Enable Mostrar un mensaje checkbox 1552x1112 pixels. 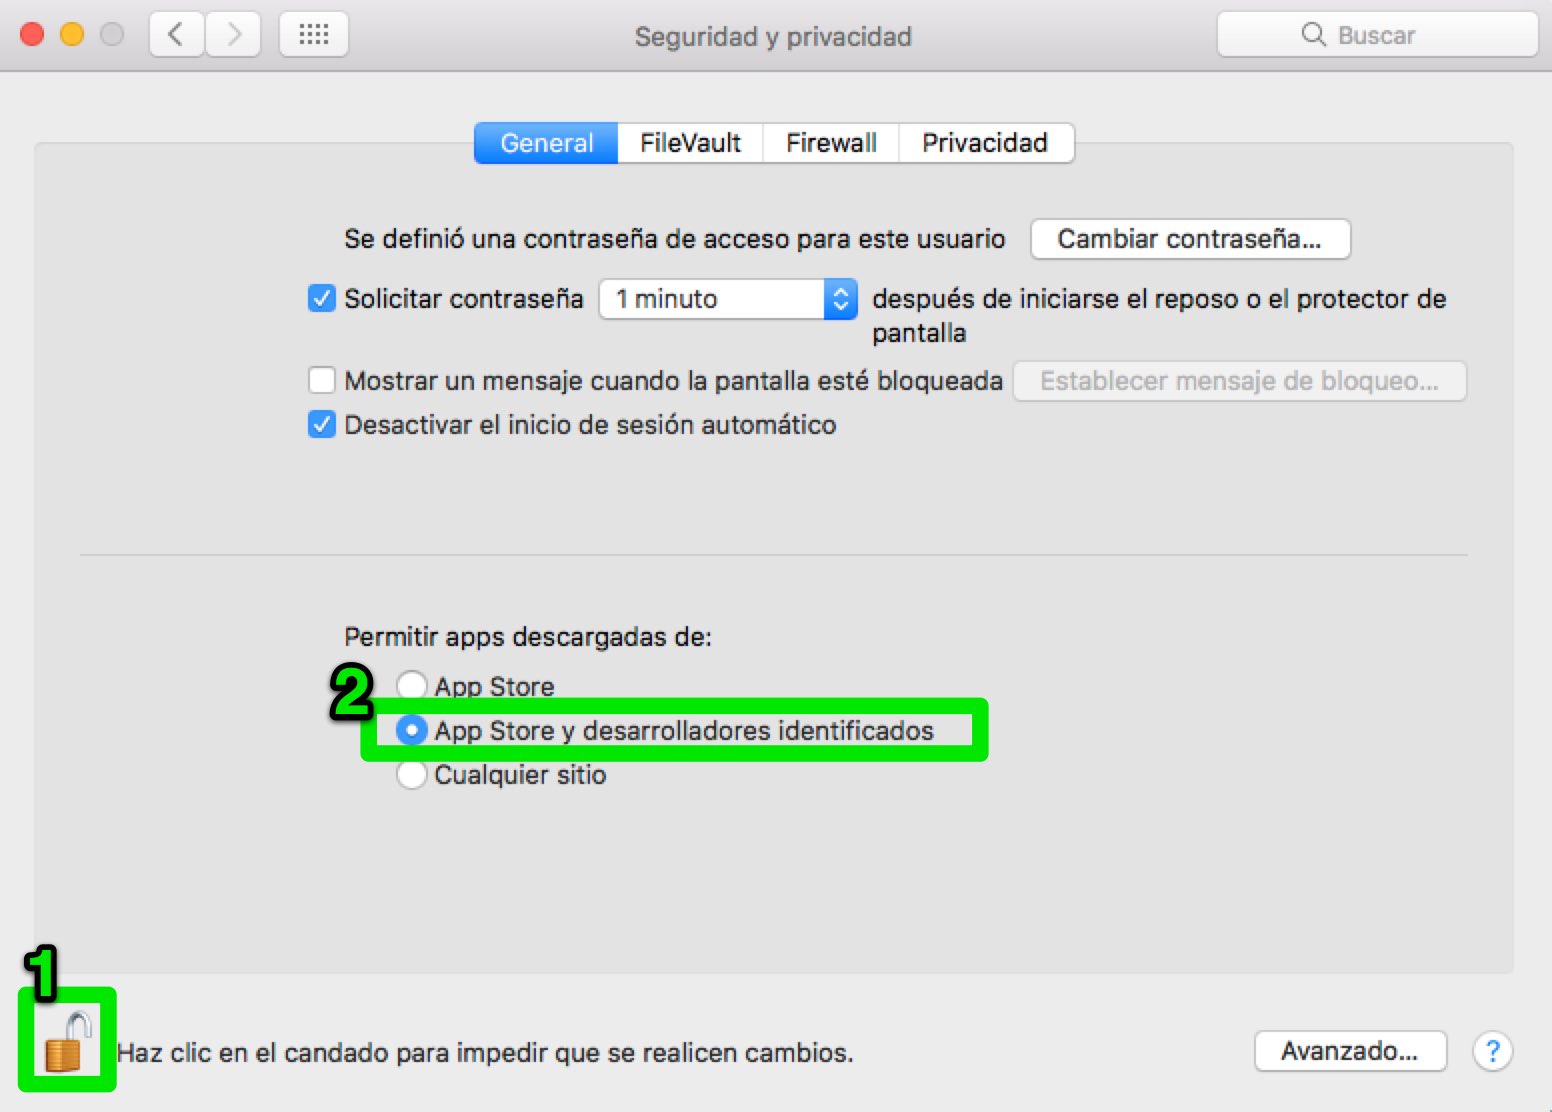pos(322,381)
